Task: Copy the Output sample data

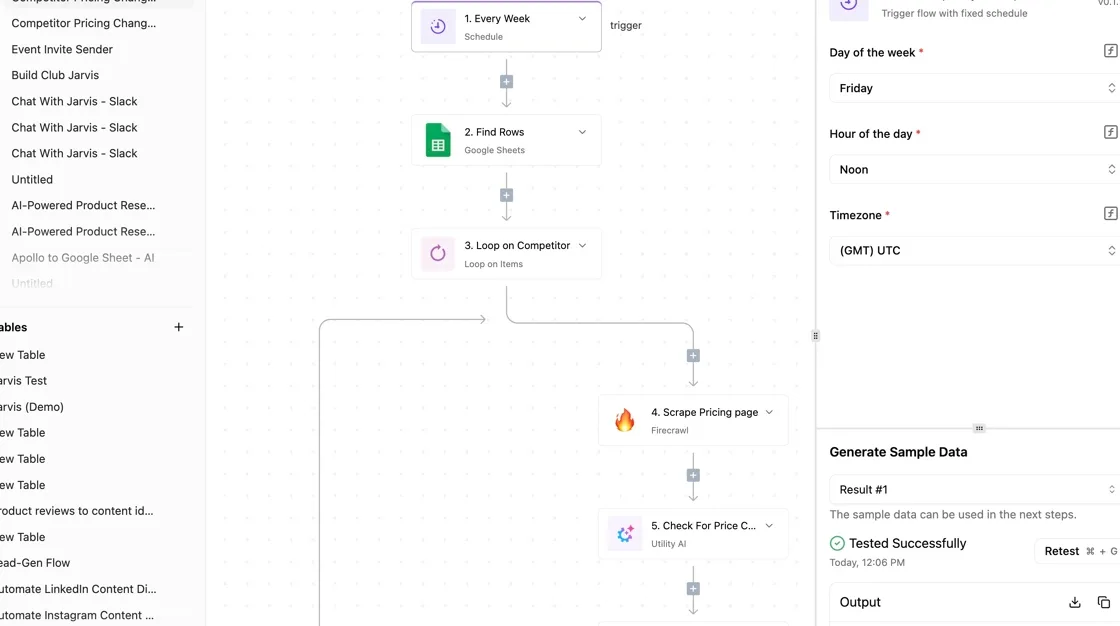Action: (x=1104, y=602)
